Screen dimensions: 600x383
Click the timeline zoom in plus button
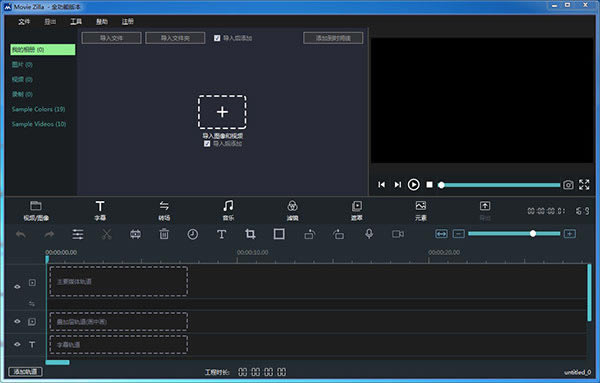[570, 234]
